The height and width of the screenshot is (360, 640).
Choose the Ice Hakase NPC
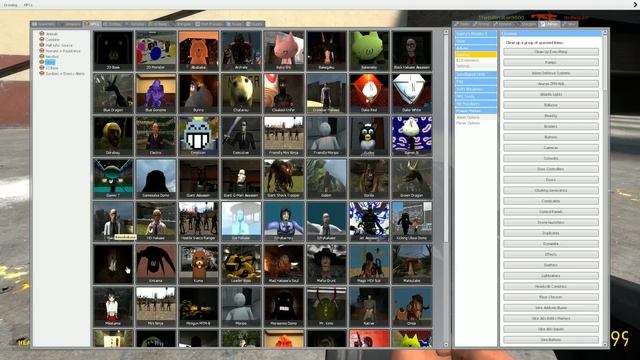(x=241, y=221)
